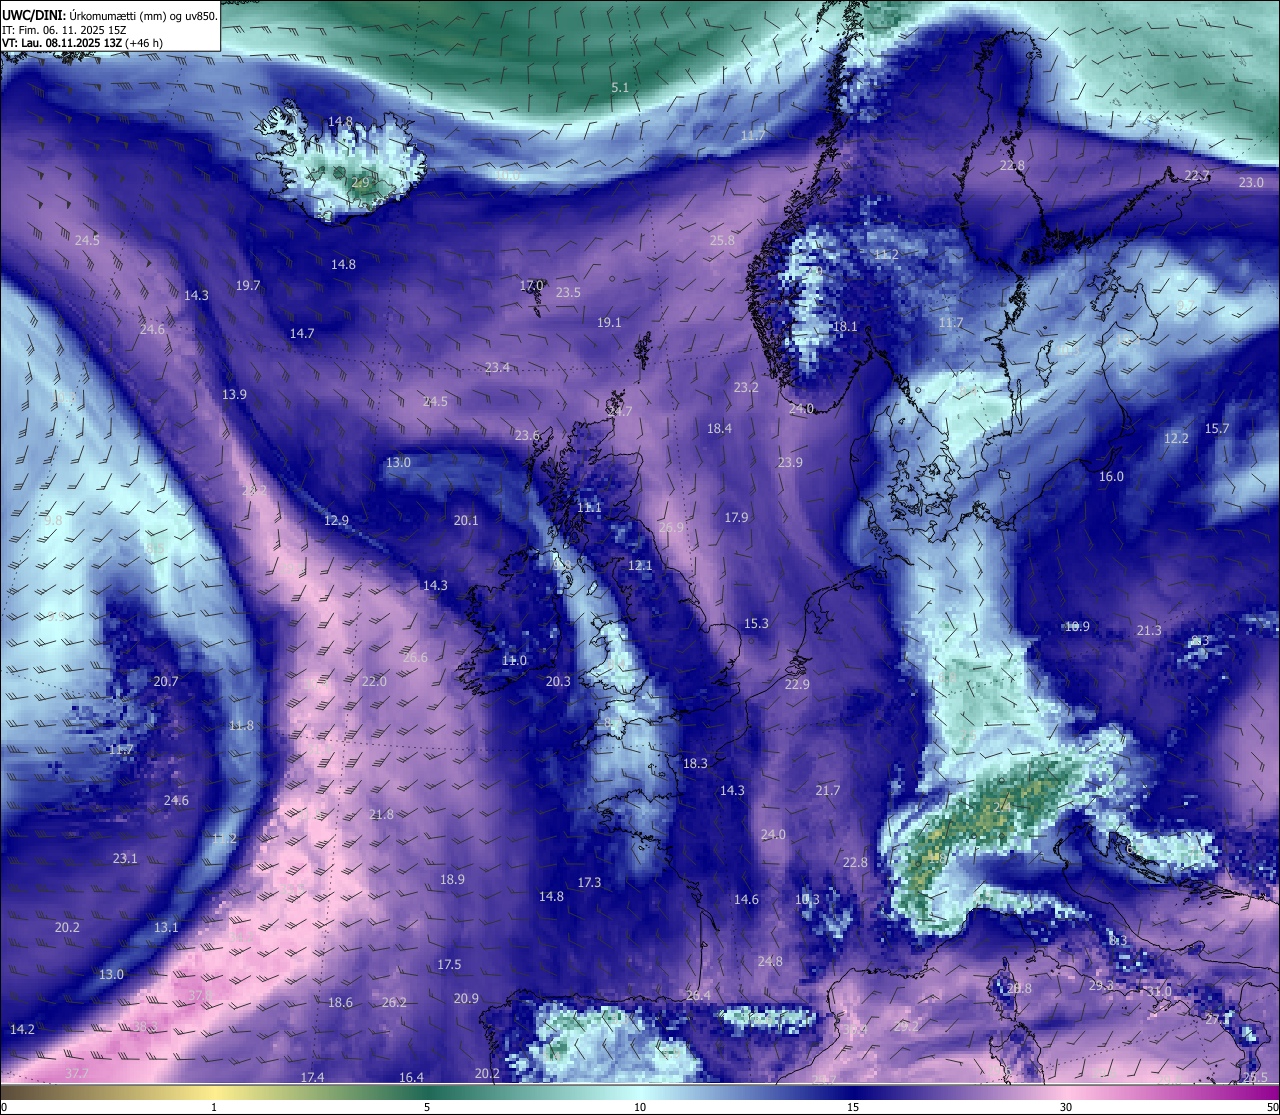Click the 20.7 value on the map
Viewport: 1280px width, 1115px height.
coord(166,681)
